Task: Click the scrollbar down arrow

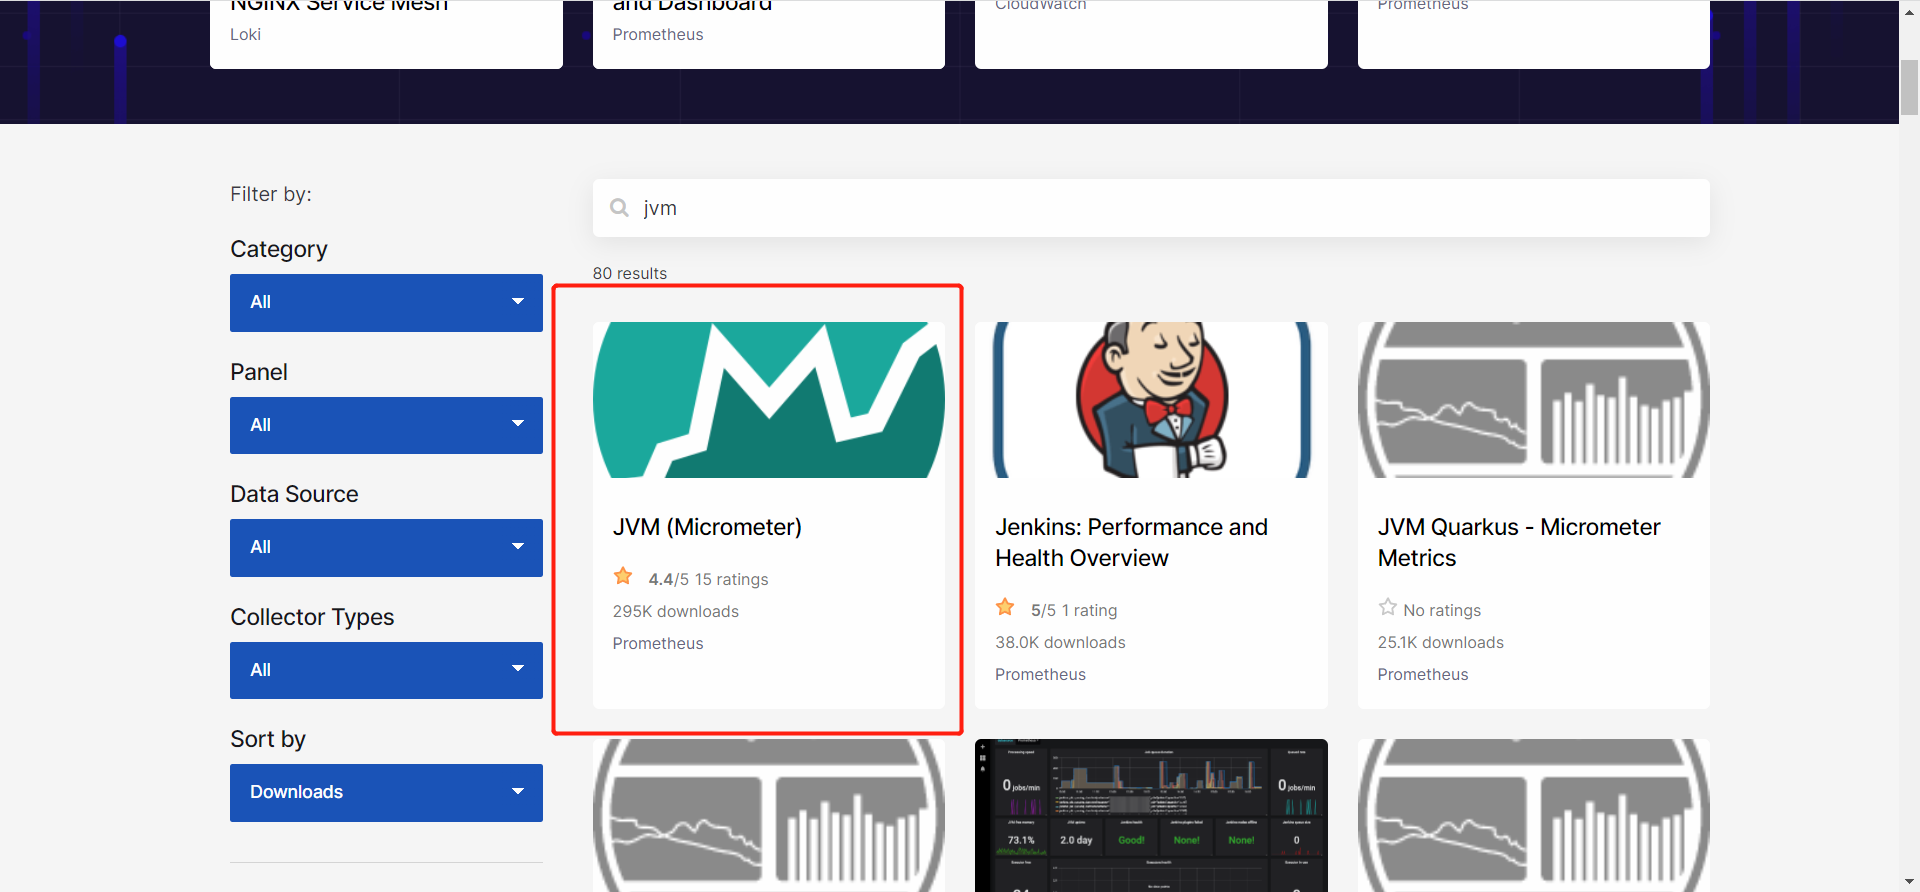Action: 1909,881
